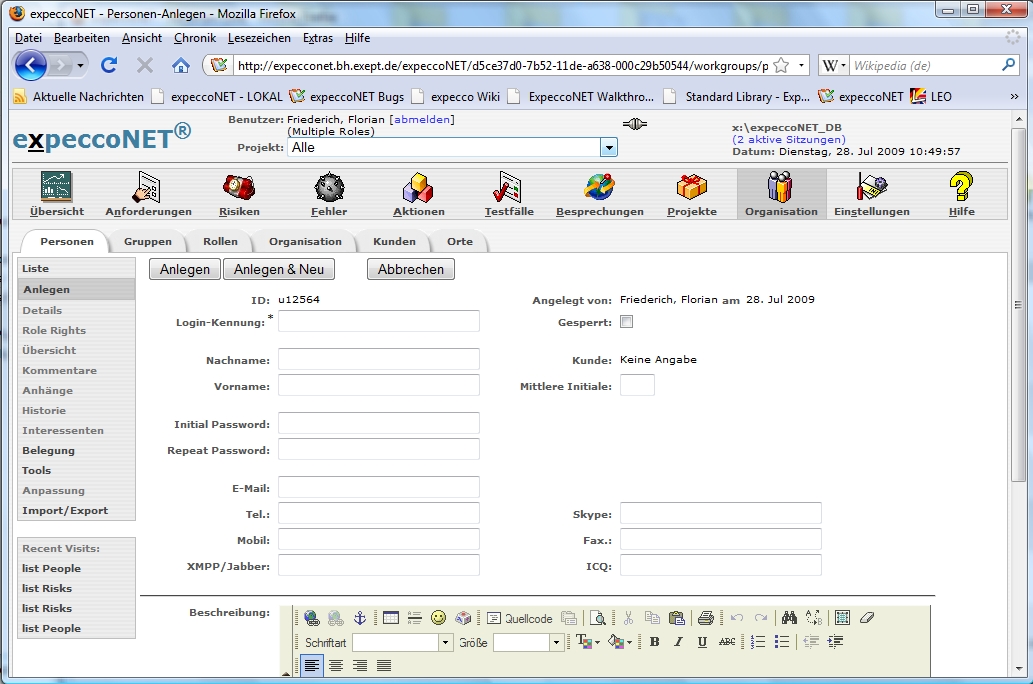Click the print icon in editor
This screenshot has height=684, width=1033.
point(705,618)
